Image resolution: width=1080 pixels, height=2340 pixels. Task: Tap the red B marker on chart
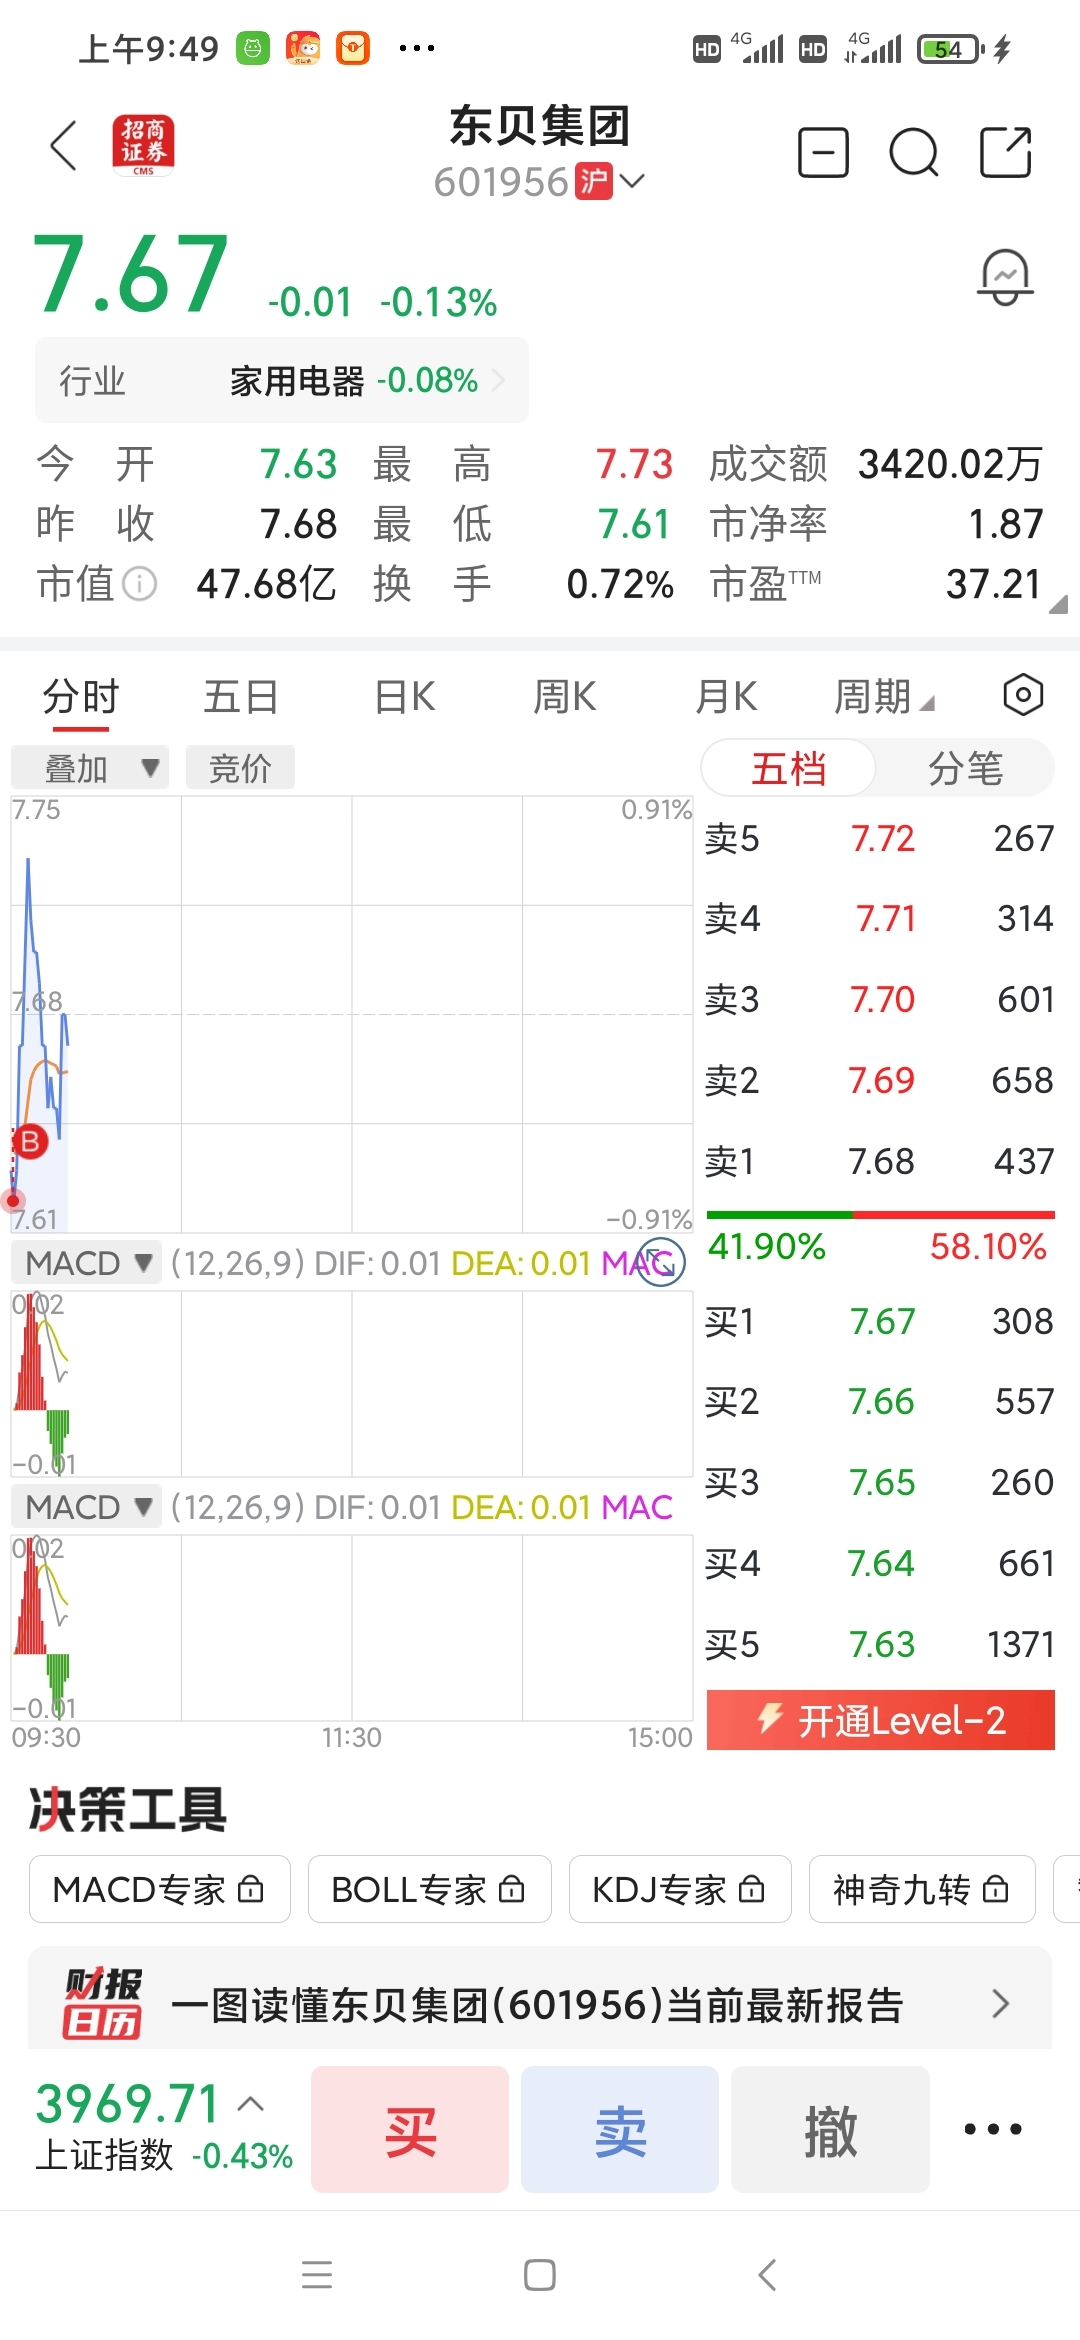point(30,1141)
